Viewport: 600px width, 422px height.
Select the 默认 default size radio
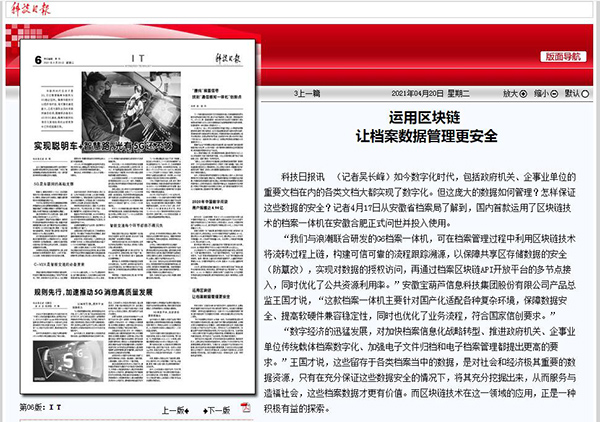(x=585, y=93)
